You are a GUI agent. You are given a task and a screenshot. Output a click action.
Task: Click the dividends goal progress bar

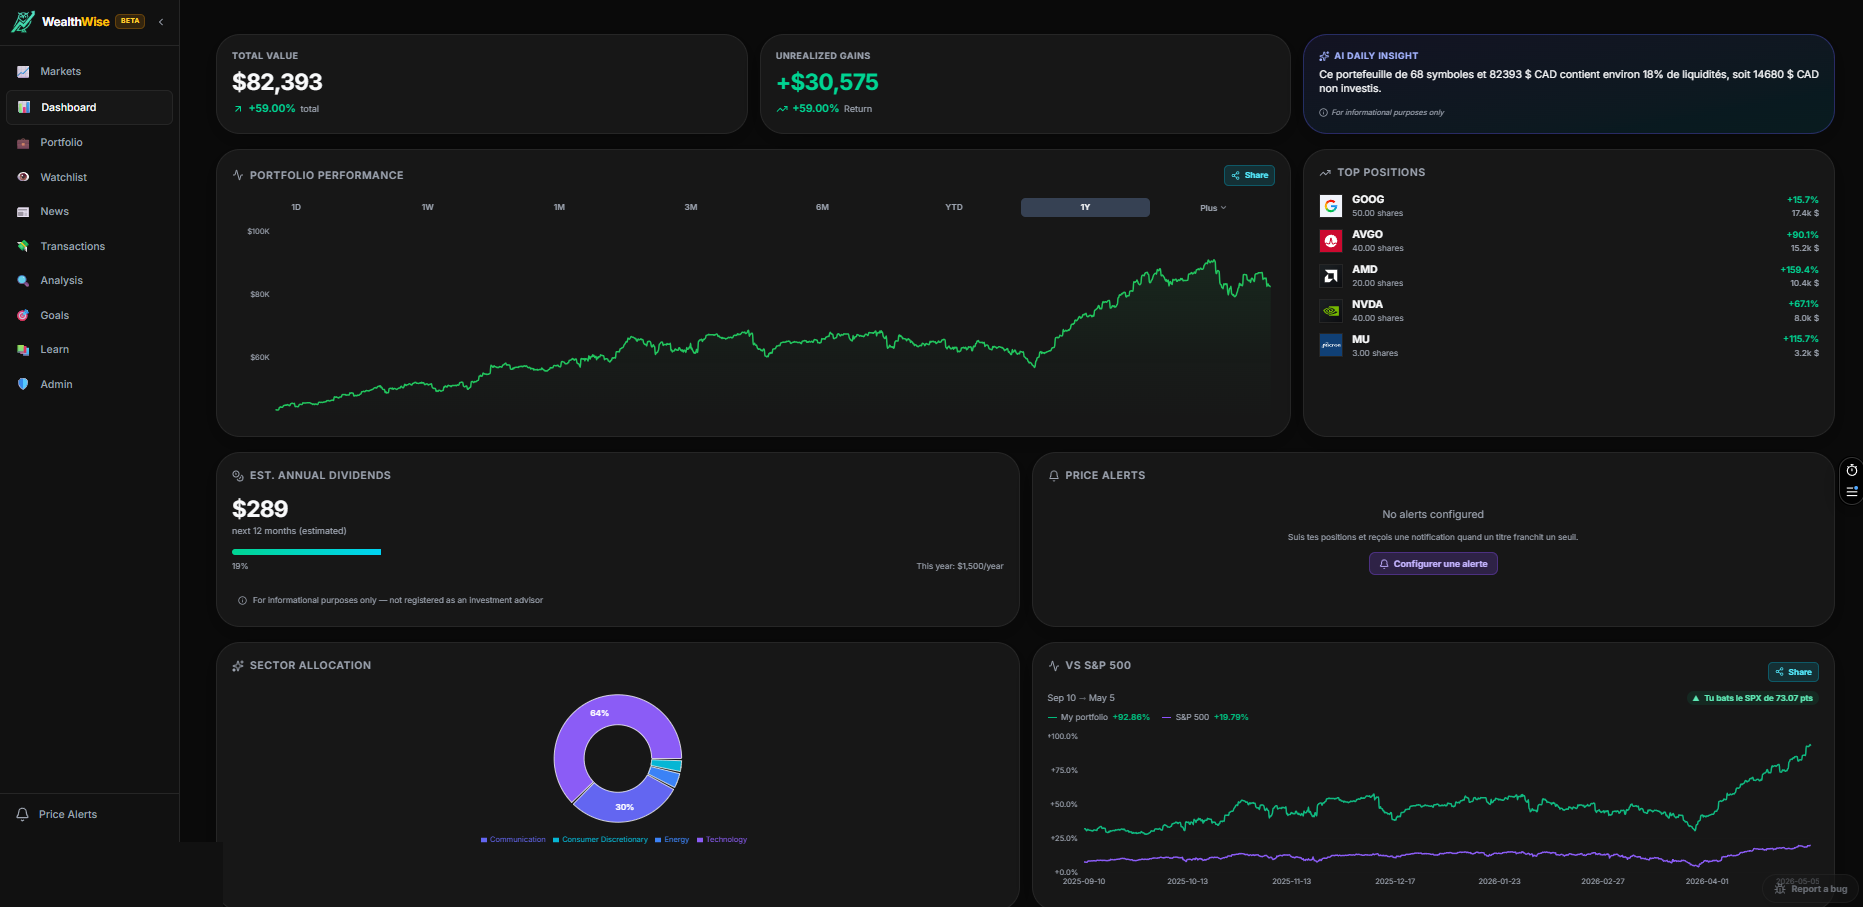tap(617, 552)
